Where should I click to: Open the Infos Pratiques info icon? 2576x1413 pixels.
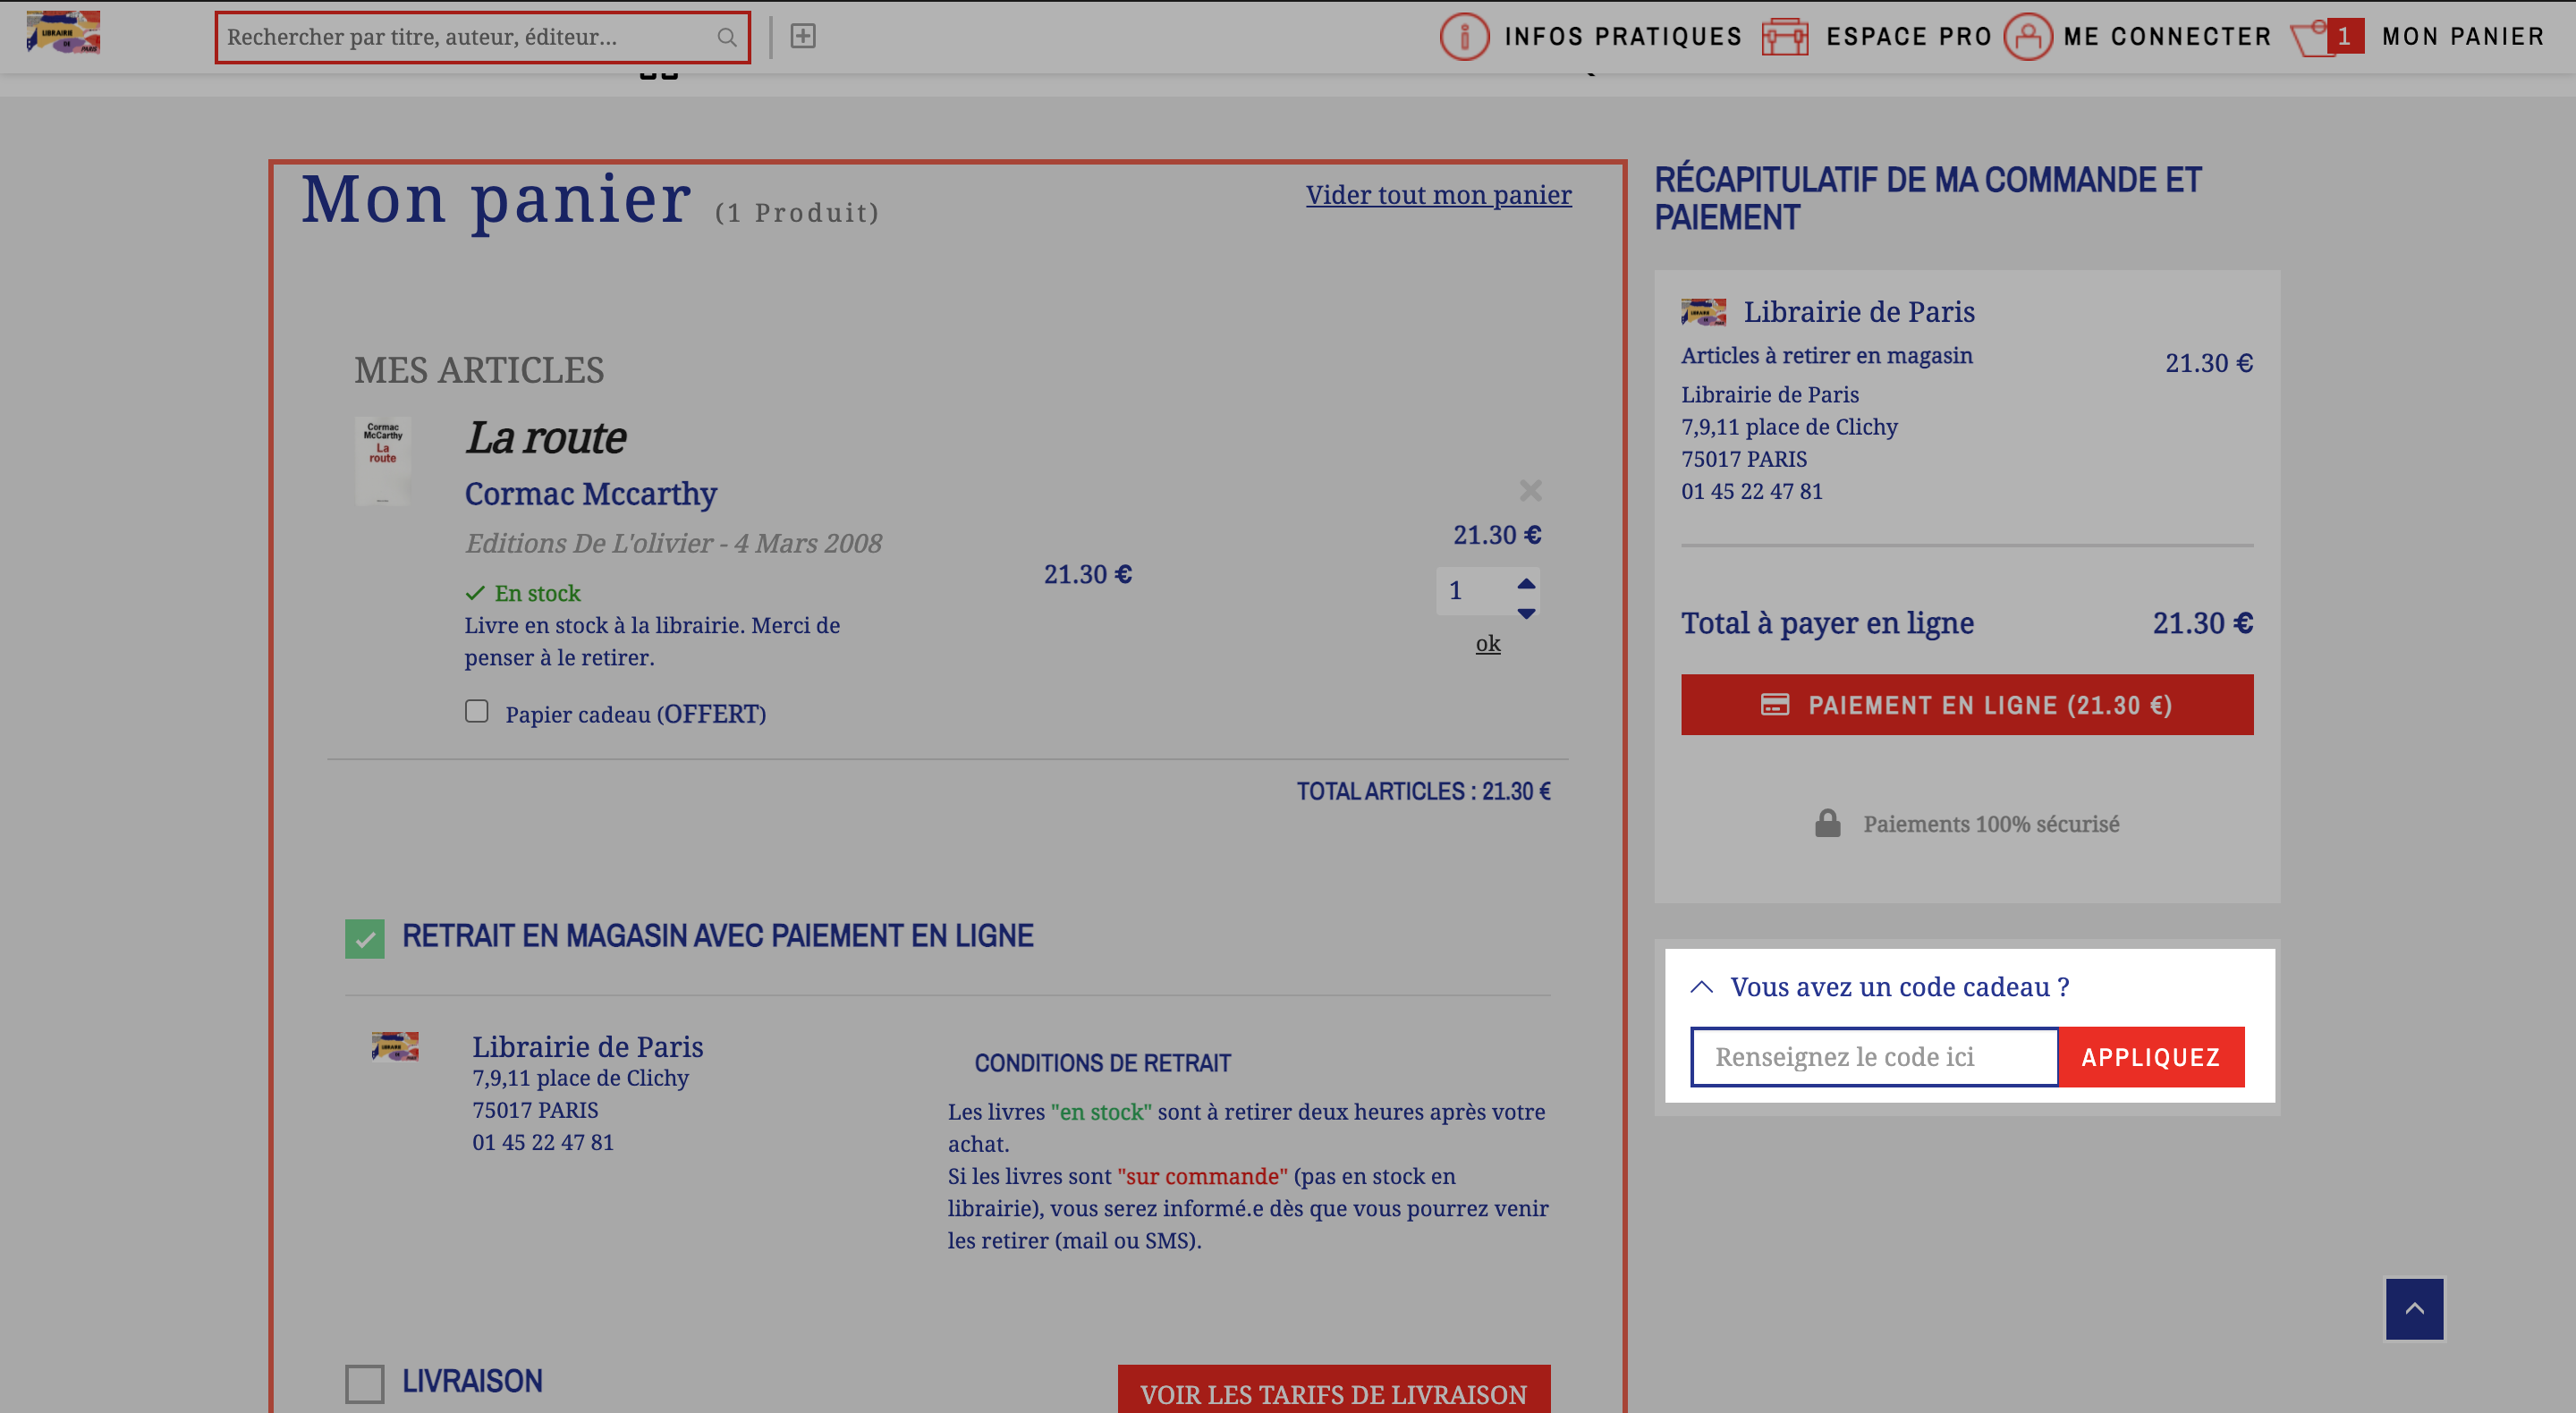point(1464,37)
